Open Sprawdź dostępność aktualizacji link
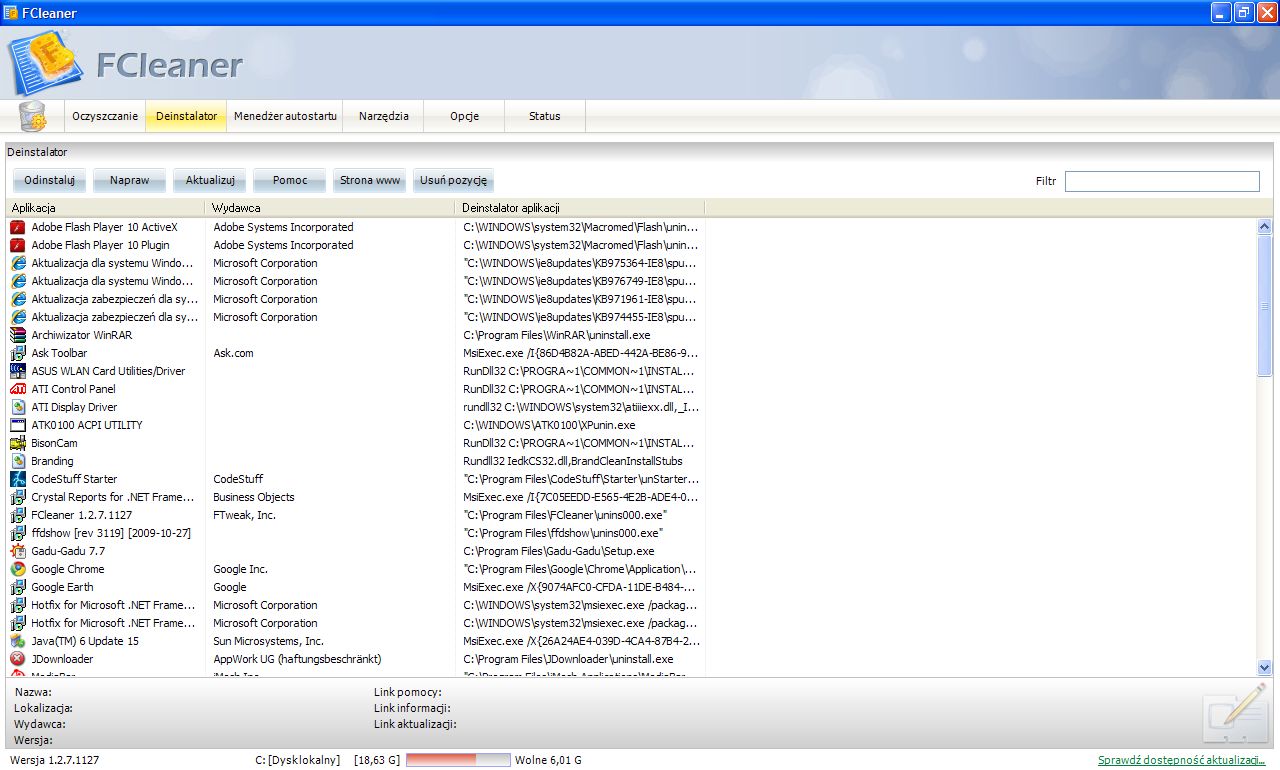 click(1182, 760)
